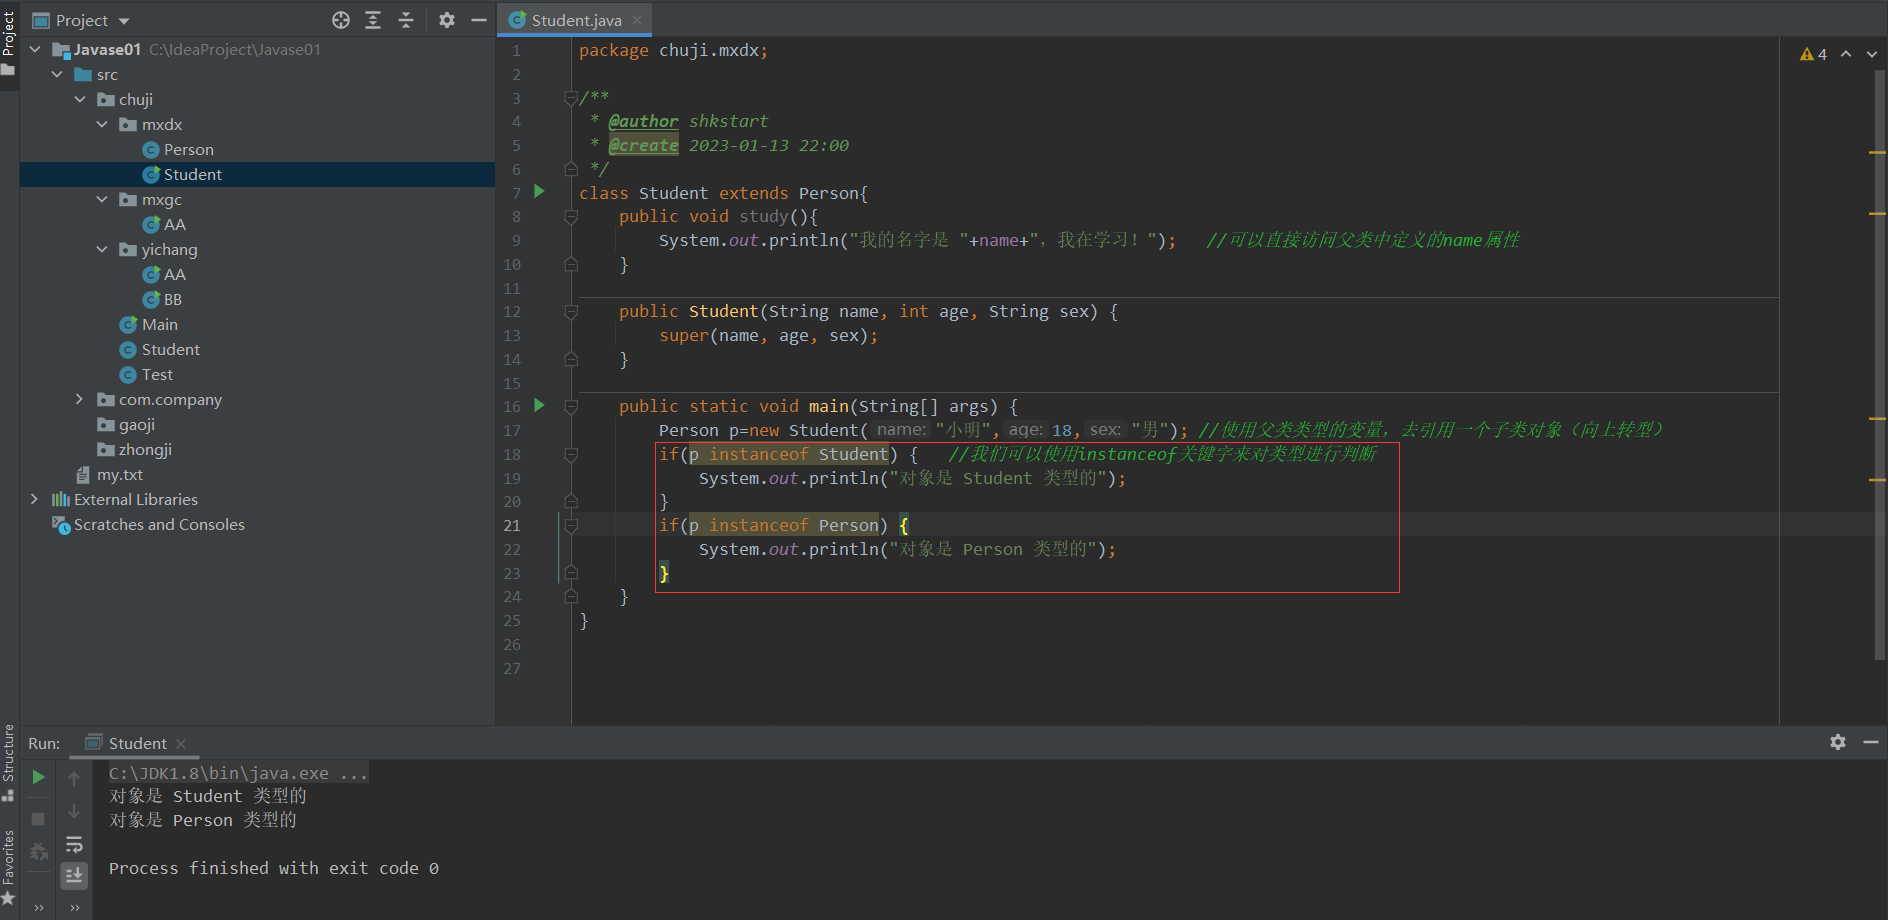Expand External Libraries node
Image resolution: width=1888 pixels, height=920 pixels.
tap(36, 499)
